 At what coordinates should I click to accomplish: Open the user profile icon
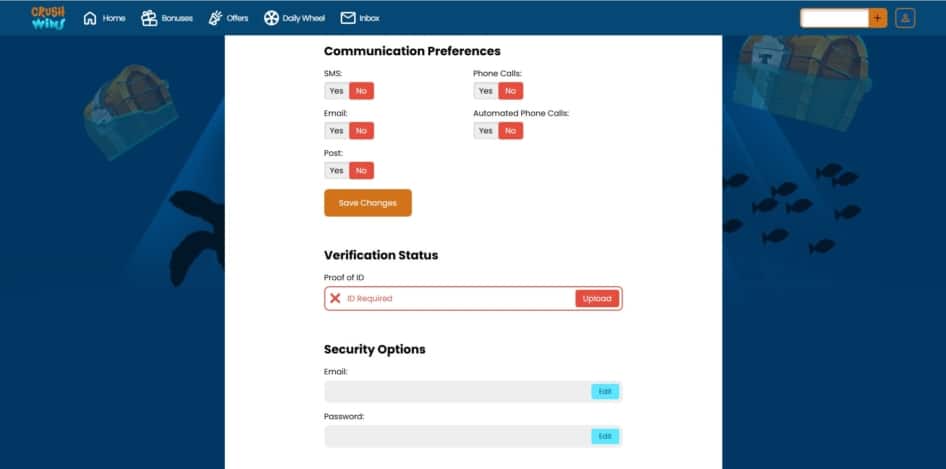[x=905, y=18]
